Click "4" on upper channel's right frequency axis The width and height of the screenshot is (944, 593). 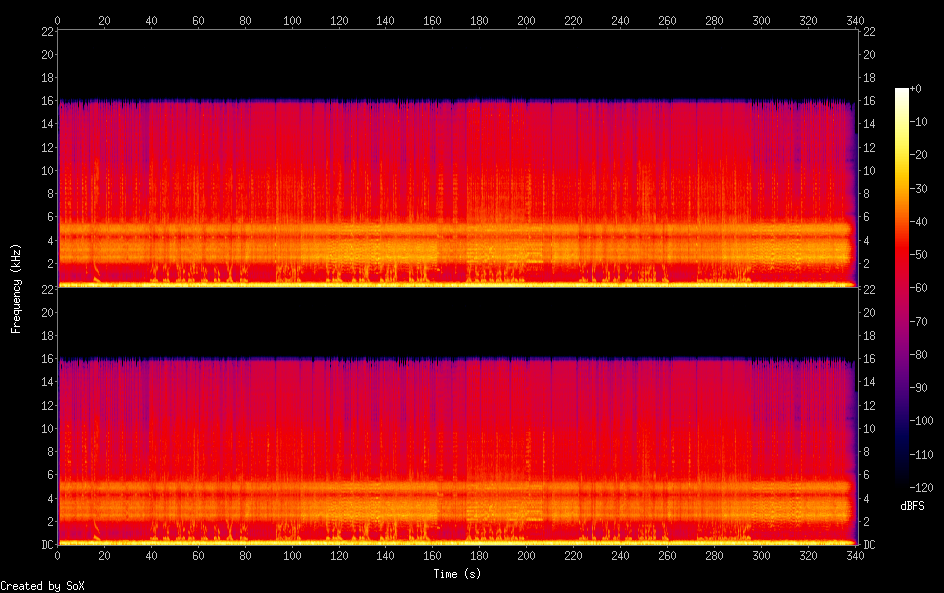click(866, 241)
